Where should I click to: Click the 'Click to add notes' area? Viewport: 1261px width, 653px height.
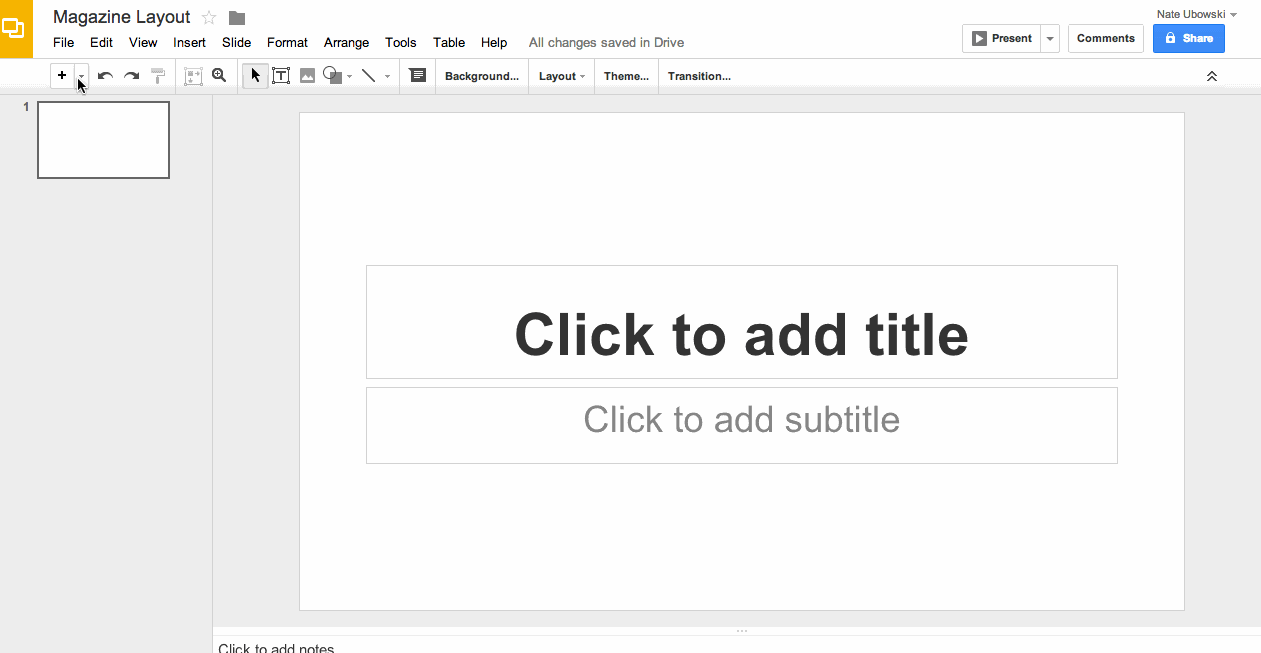pos(276,647)
